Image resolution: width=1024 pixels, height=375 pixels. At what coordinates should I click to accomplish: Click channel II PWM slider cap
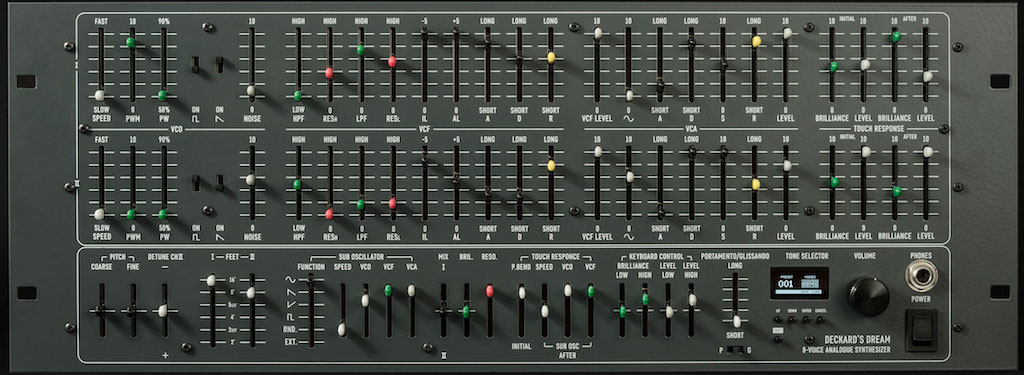pos(131,214)
